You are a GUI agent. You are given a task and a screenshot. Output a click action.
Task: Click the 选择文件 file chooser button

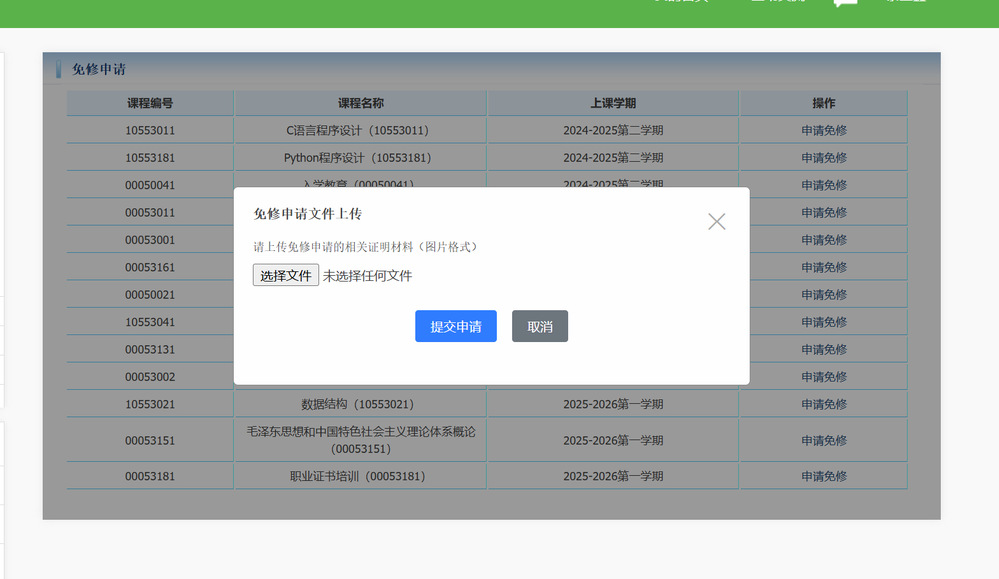286,276
